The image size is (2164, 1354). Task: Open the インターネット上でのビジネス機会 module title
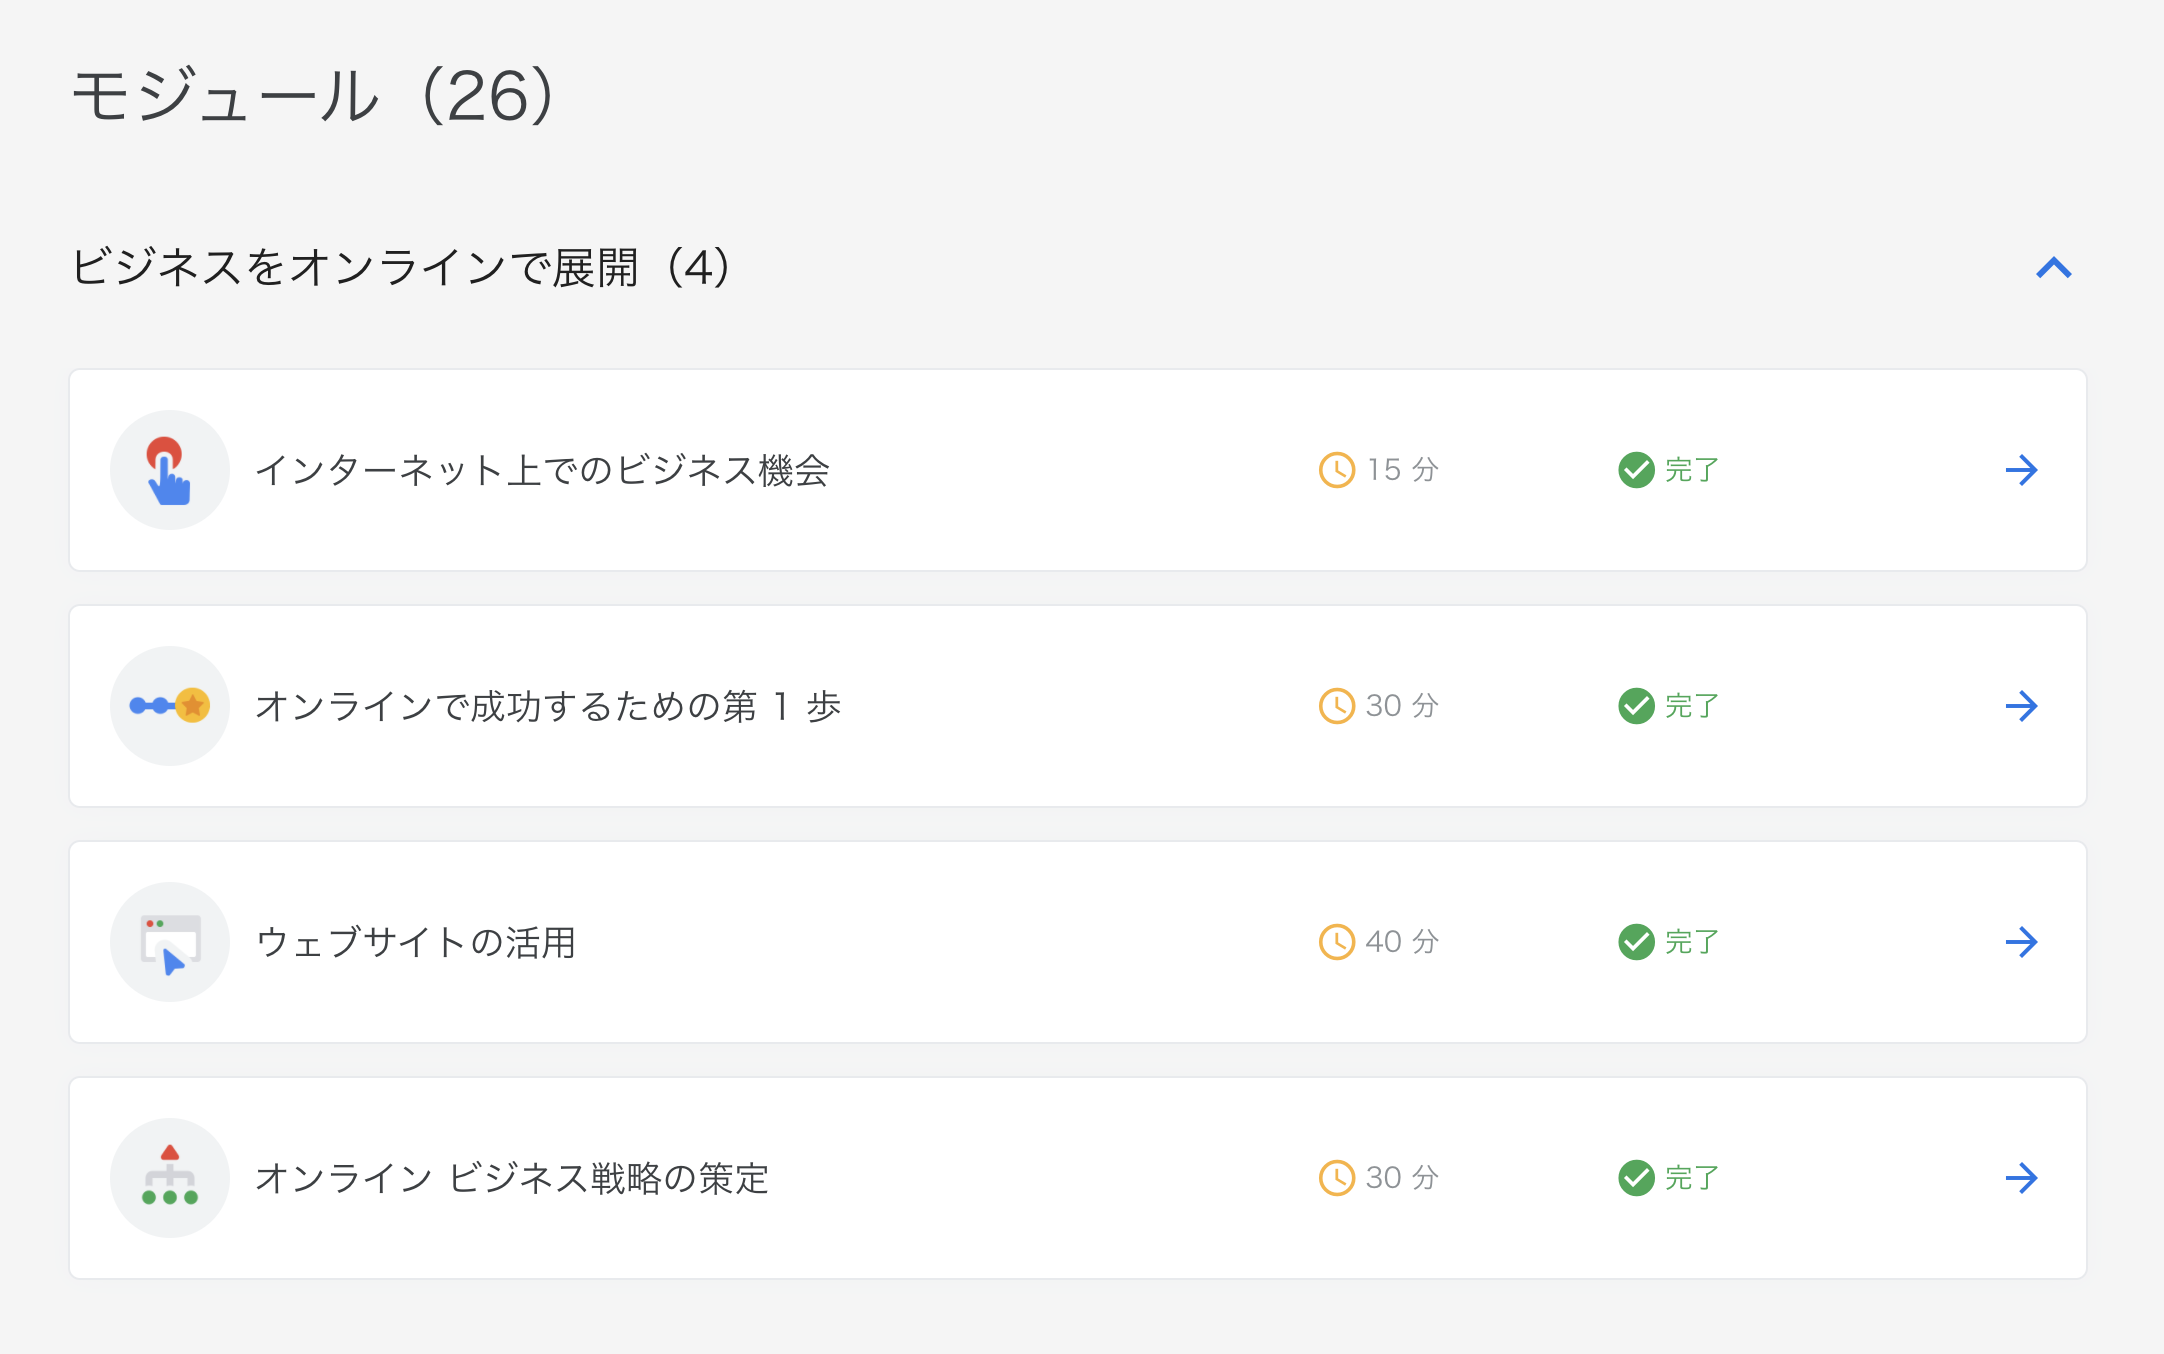(x=542, y=470)
